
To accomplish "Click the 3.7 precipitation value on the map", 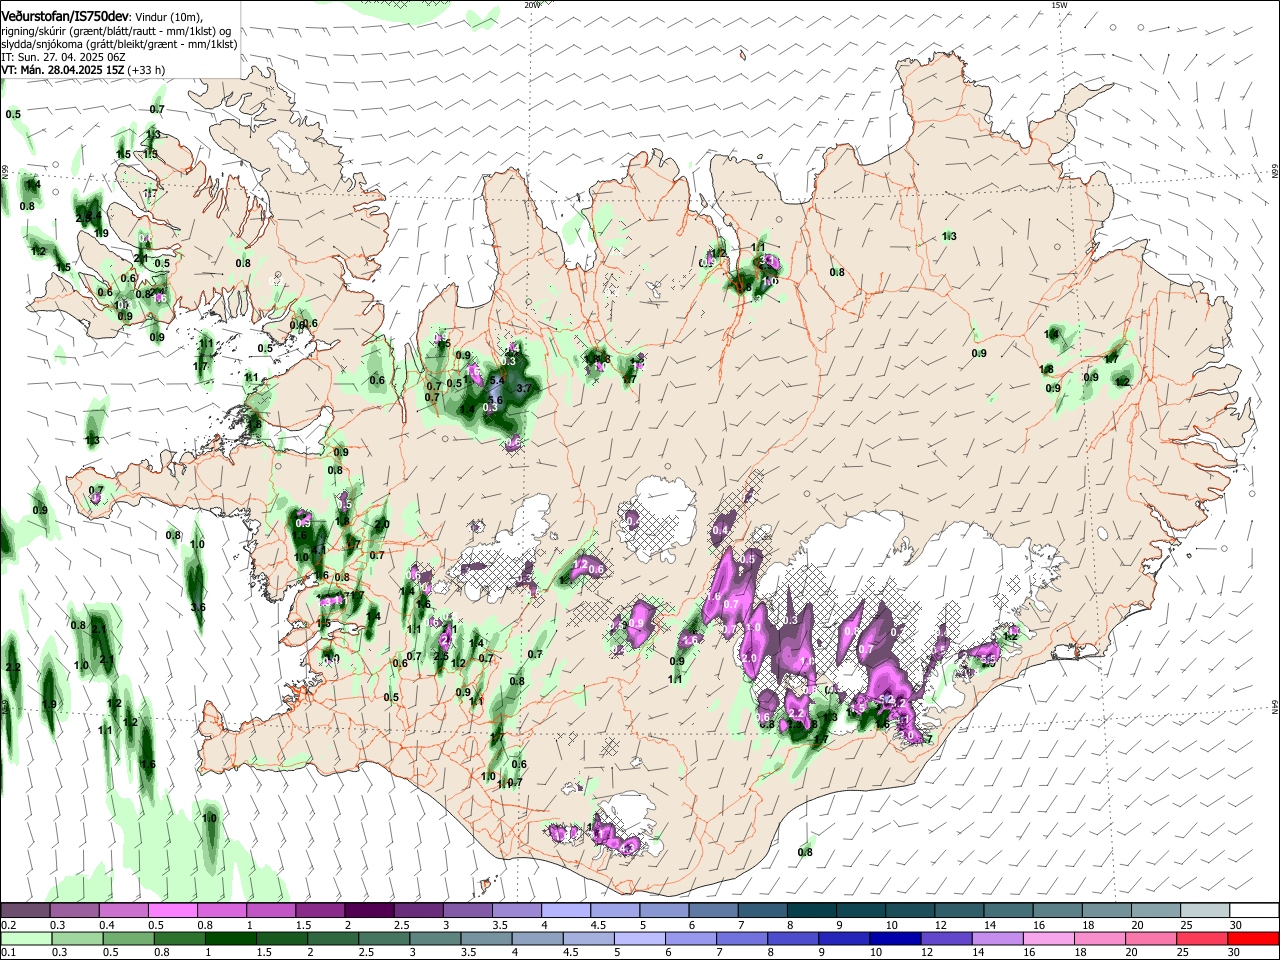I will (522, 388).
